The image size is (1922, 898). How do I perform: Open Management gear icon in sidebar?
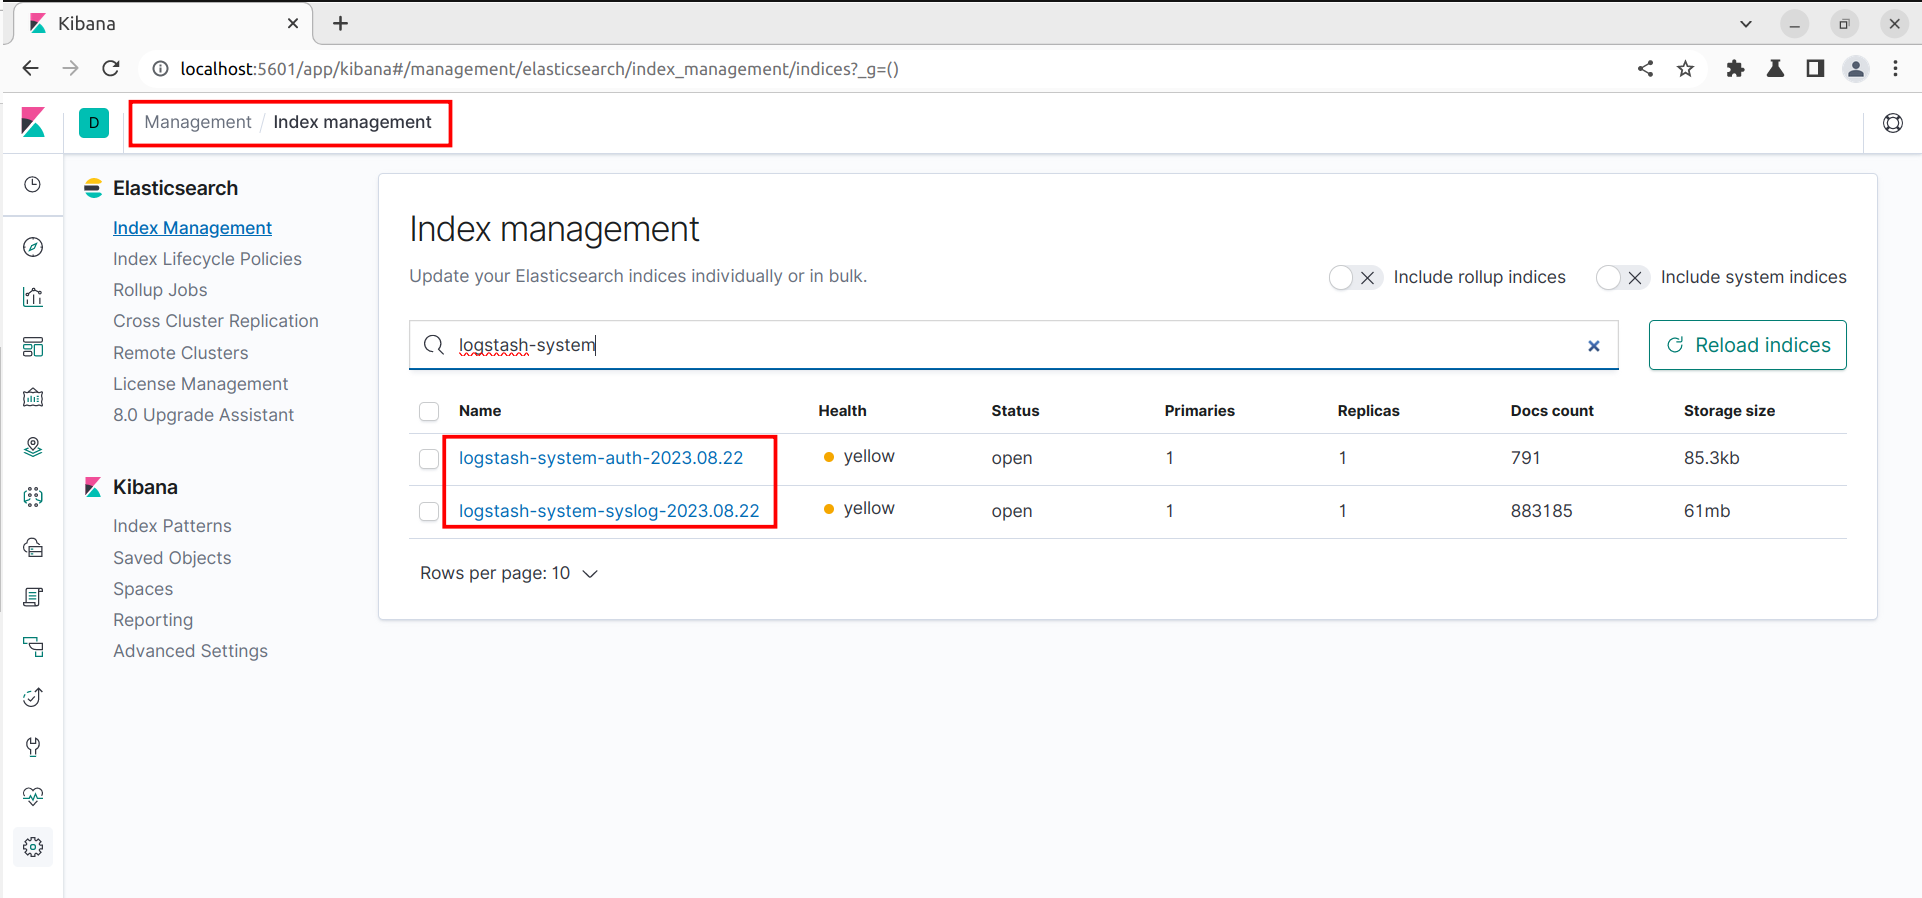tap(33, 847)
